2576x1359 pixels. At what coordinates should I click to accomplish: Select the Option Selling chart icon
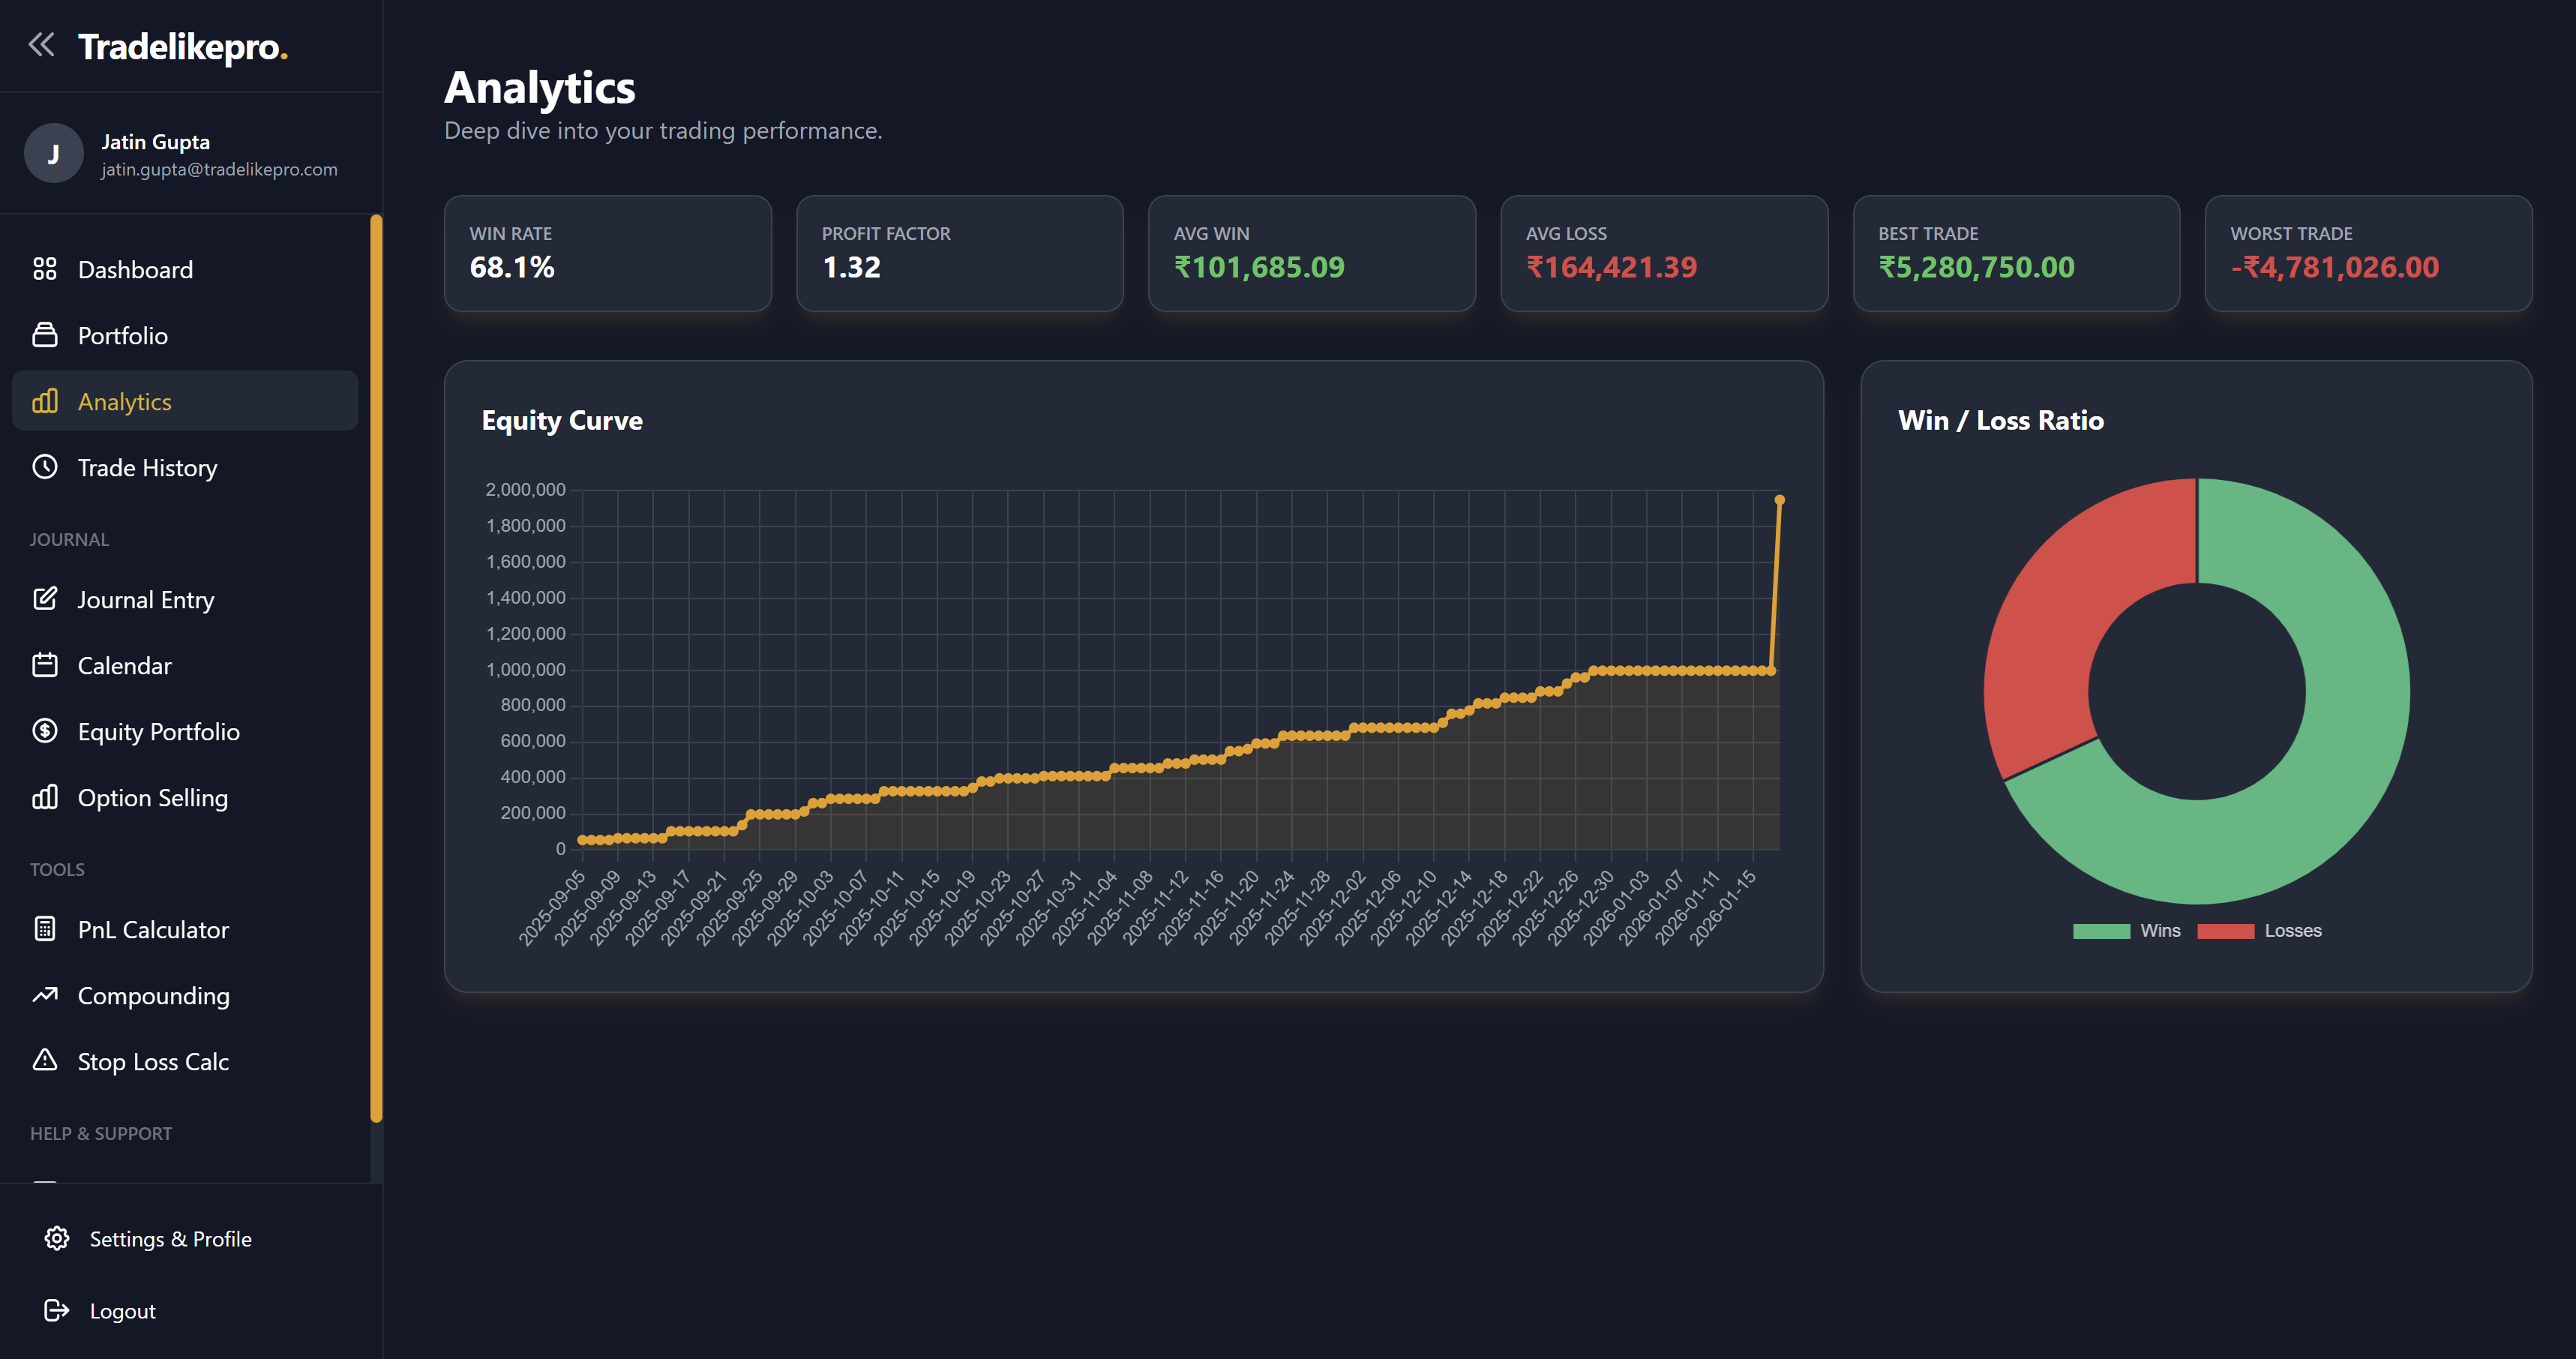pyautogui.click(x=46, y=797)
